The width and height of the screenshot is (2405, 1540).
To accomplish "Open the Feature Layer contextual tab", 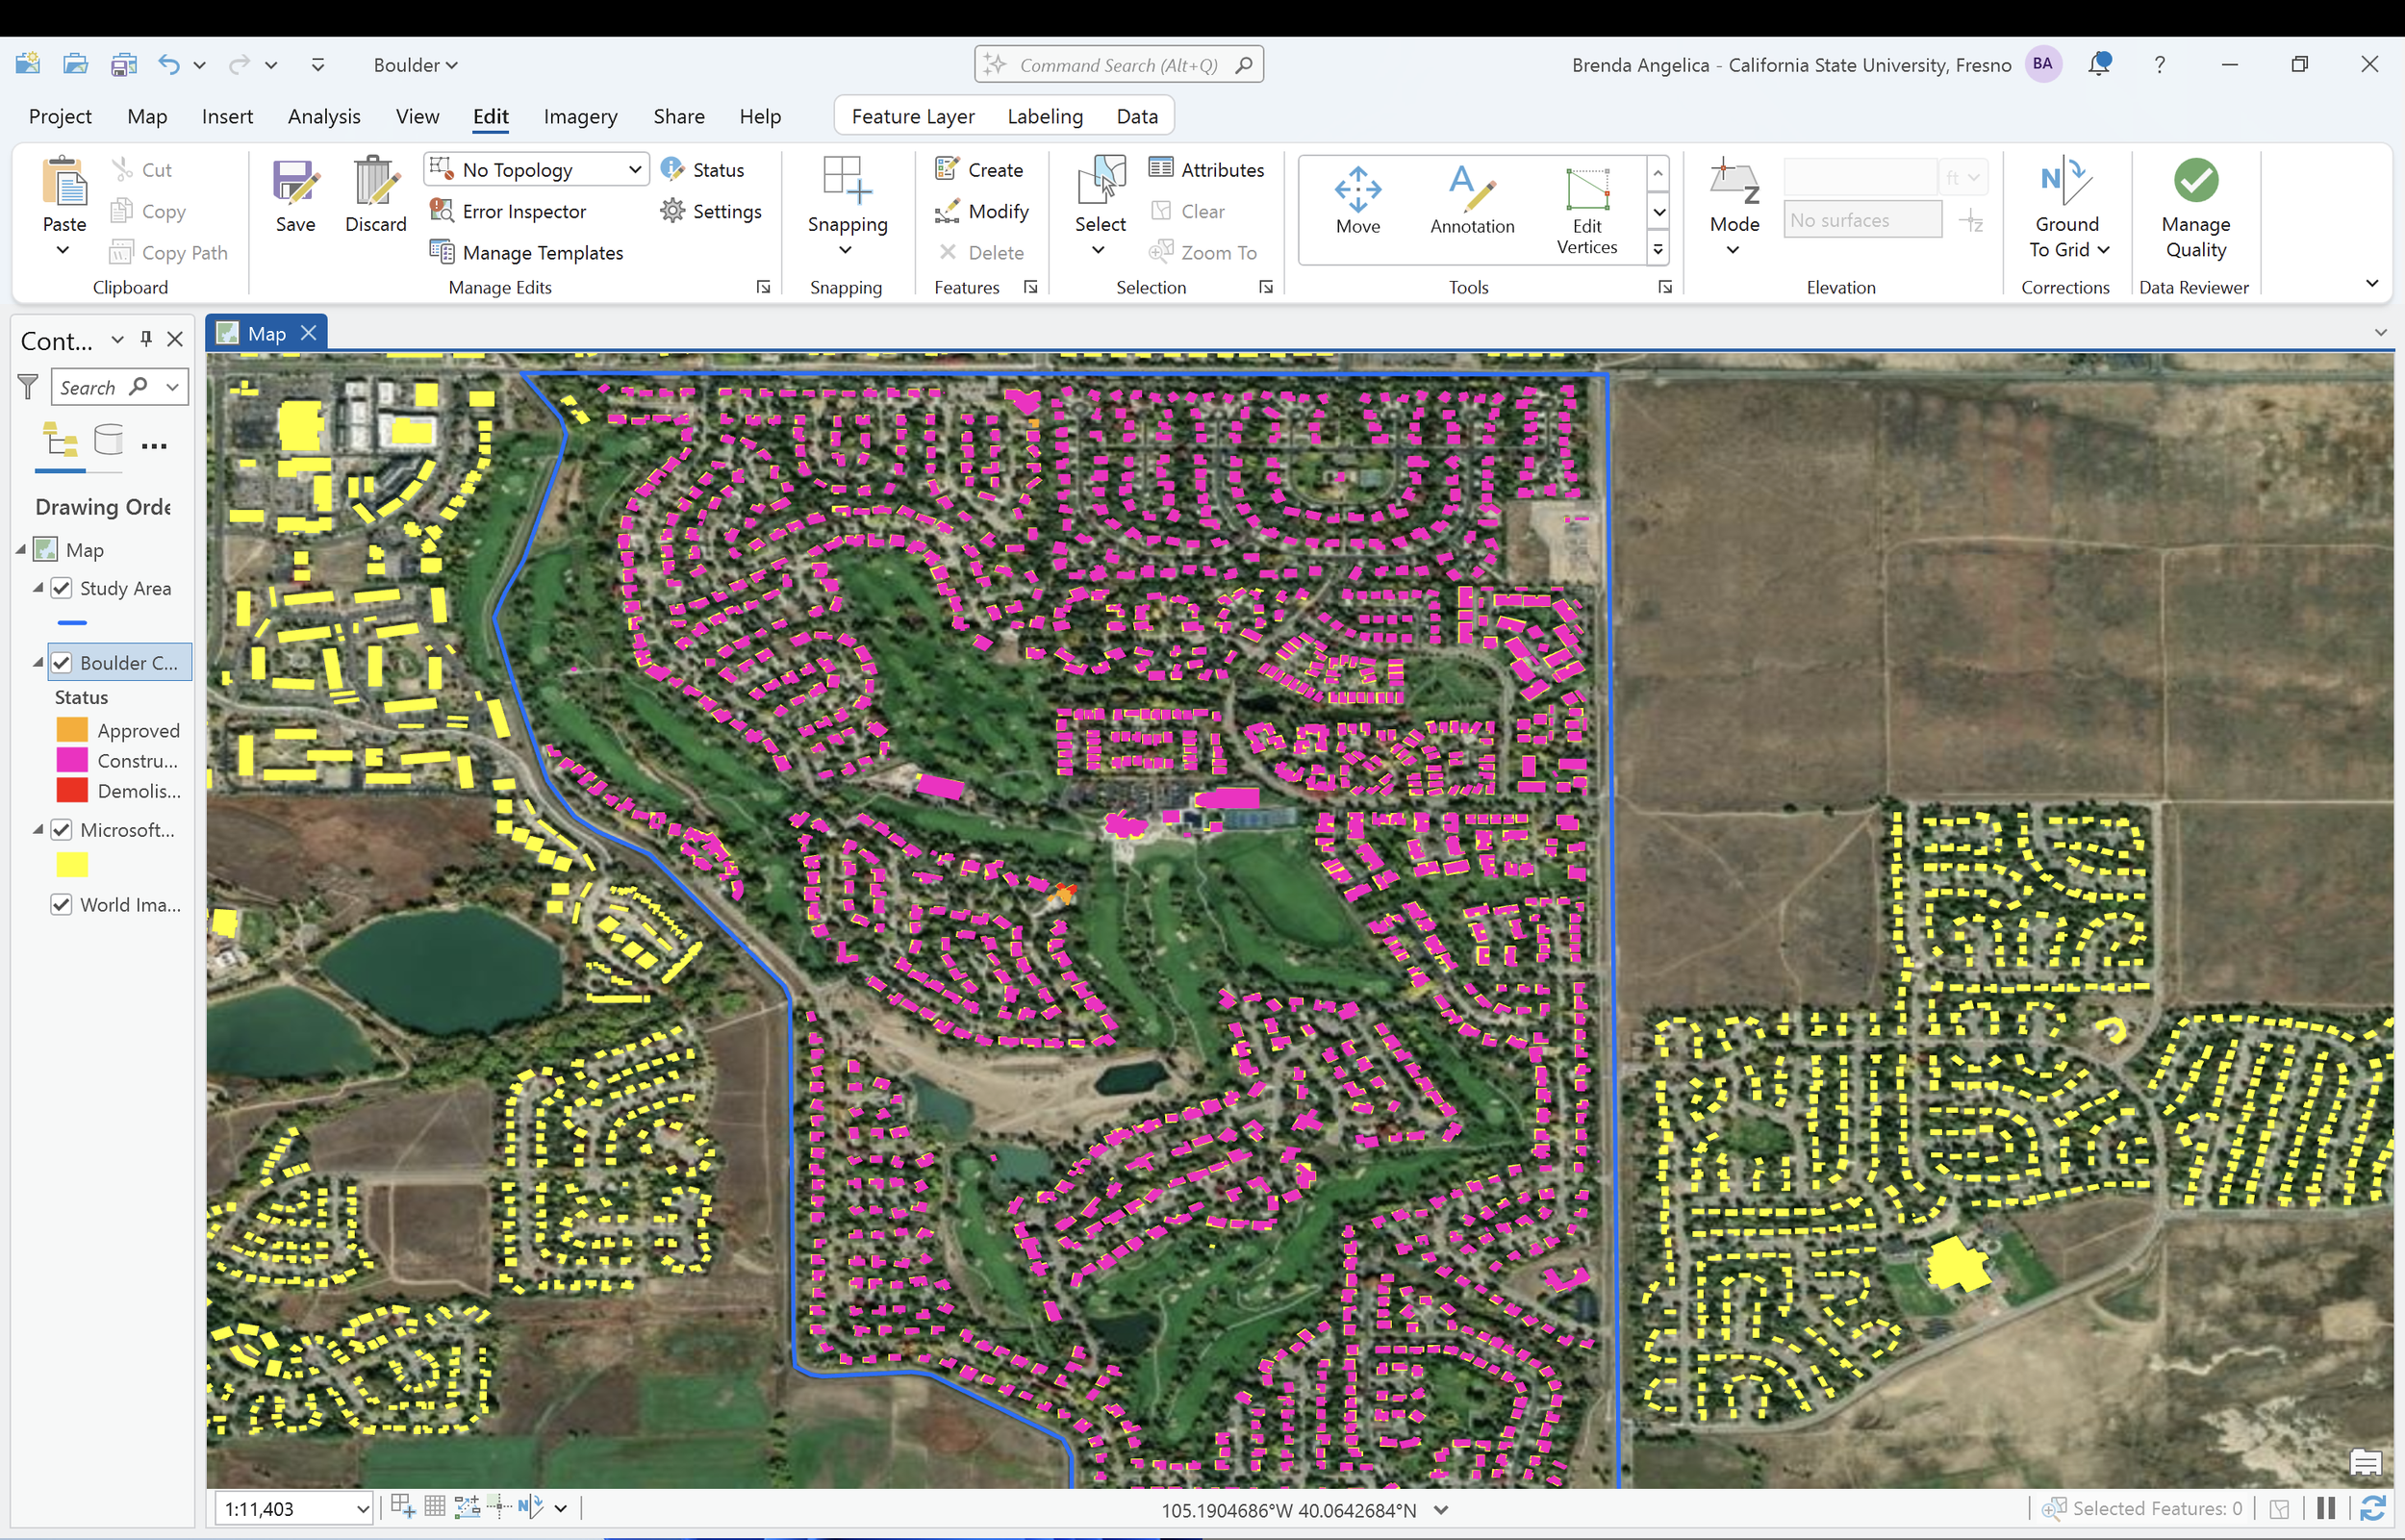I will point(912,117).
